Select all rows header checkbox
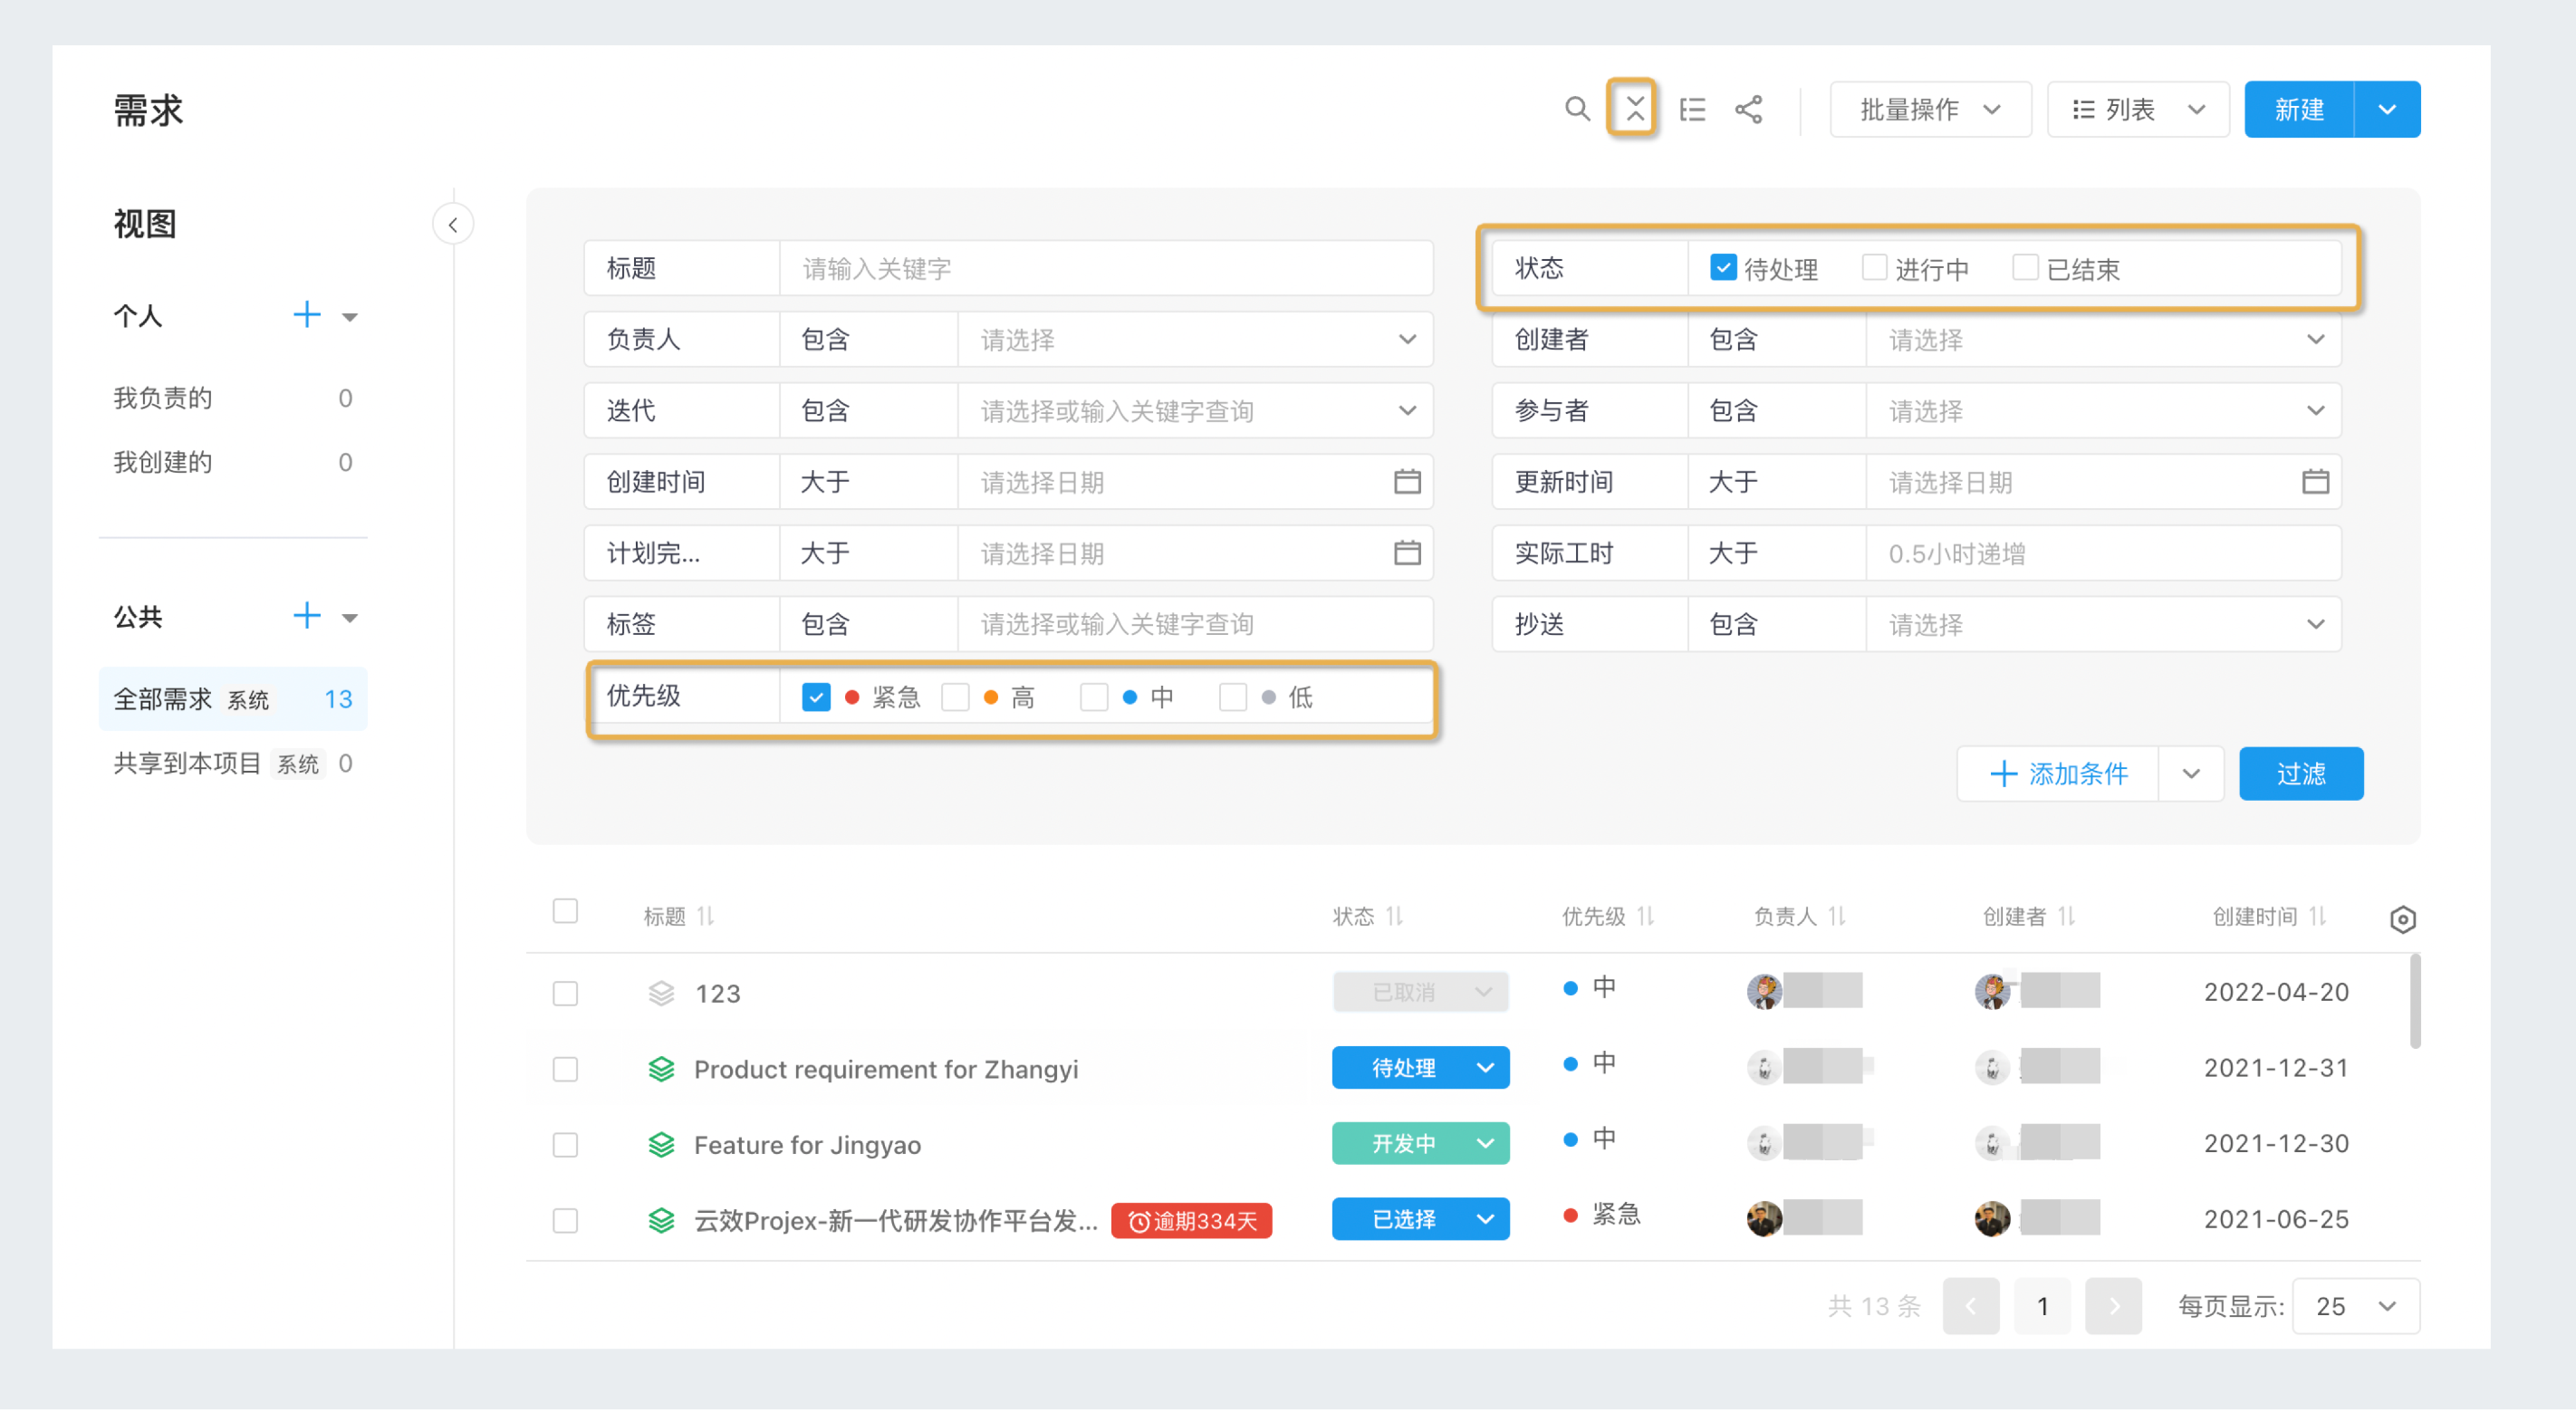 coord(565,912)
